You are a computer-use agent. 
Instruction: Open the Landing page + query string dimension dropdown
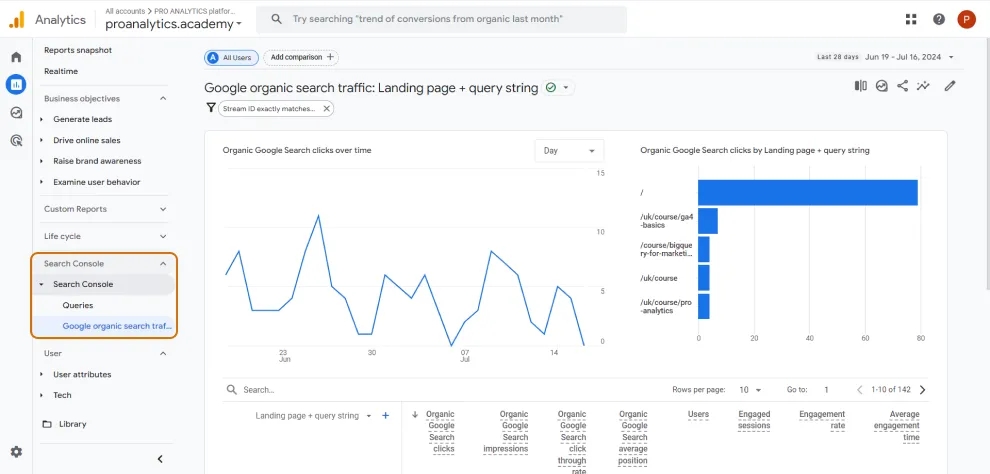(313, 415)
